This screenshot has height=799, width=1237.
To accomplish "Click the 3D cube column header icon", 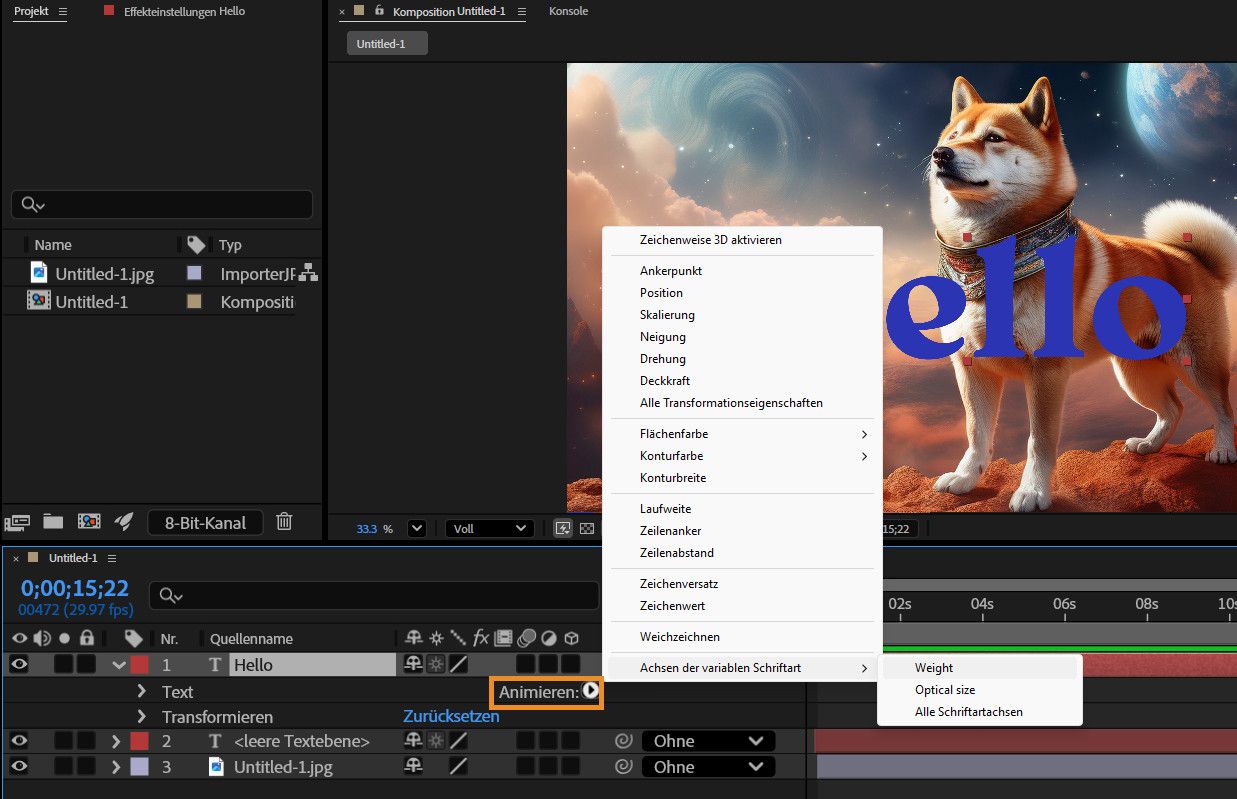I will (x=571, y=637).
